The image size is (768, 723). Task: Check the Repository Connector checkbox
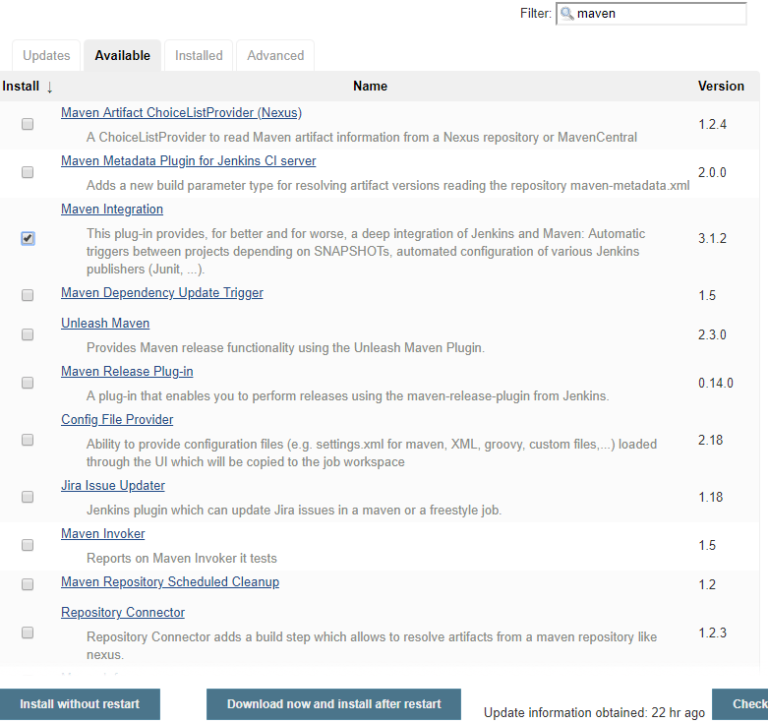tap(27, 632)
